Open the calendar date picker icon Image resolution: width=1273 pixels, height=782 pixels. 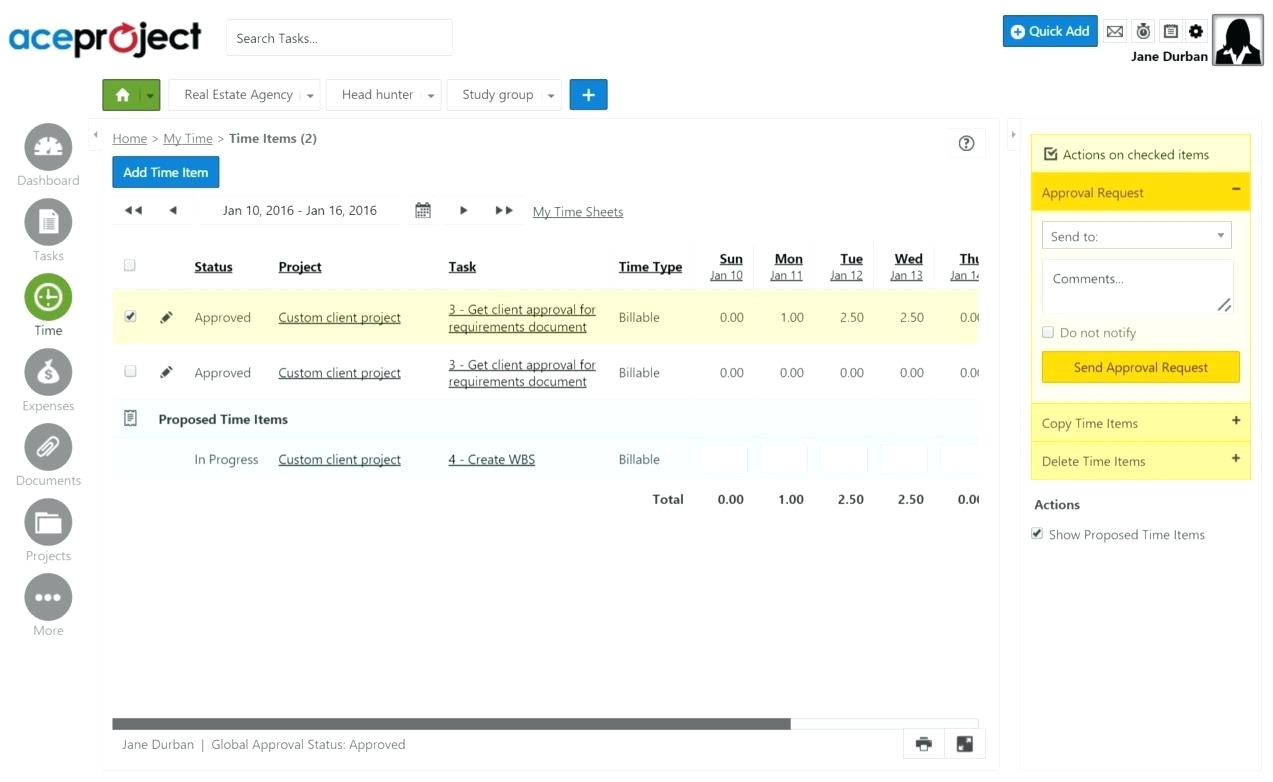point(423,210)
